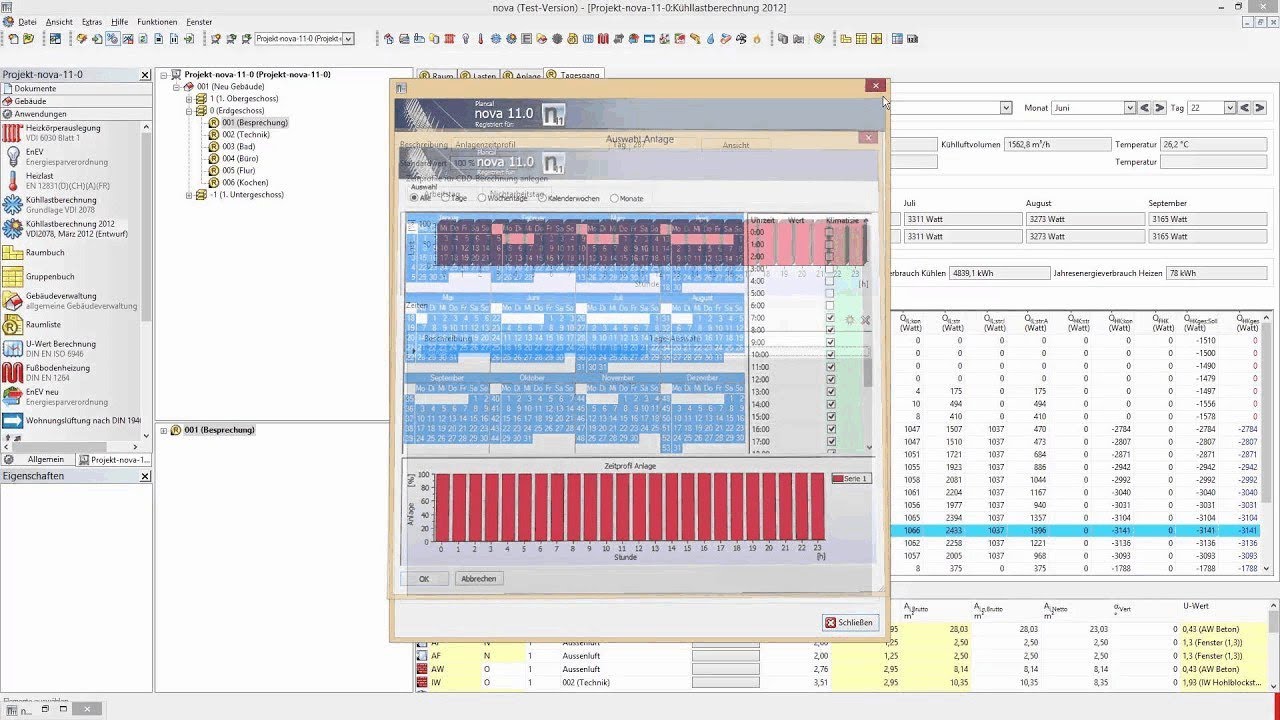
Task: Click the fan toolbar icon
Action: pyautogui.click(x=741, y=39)
